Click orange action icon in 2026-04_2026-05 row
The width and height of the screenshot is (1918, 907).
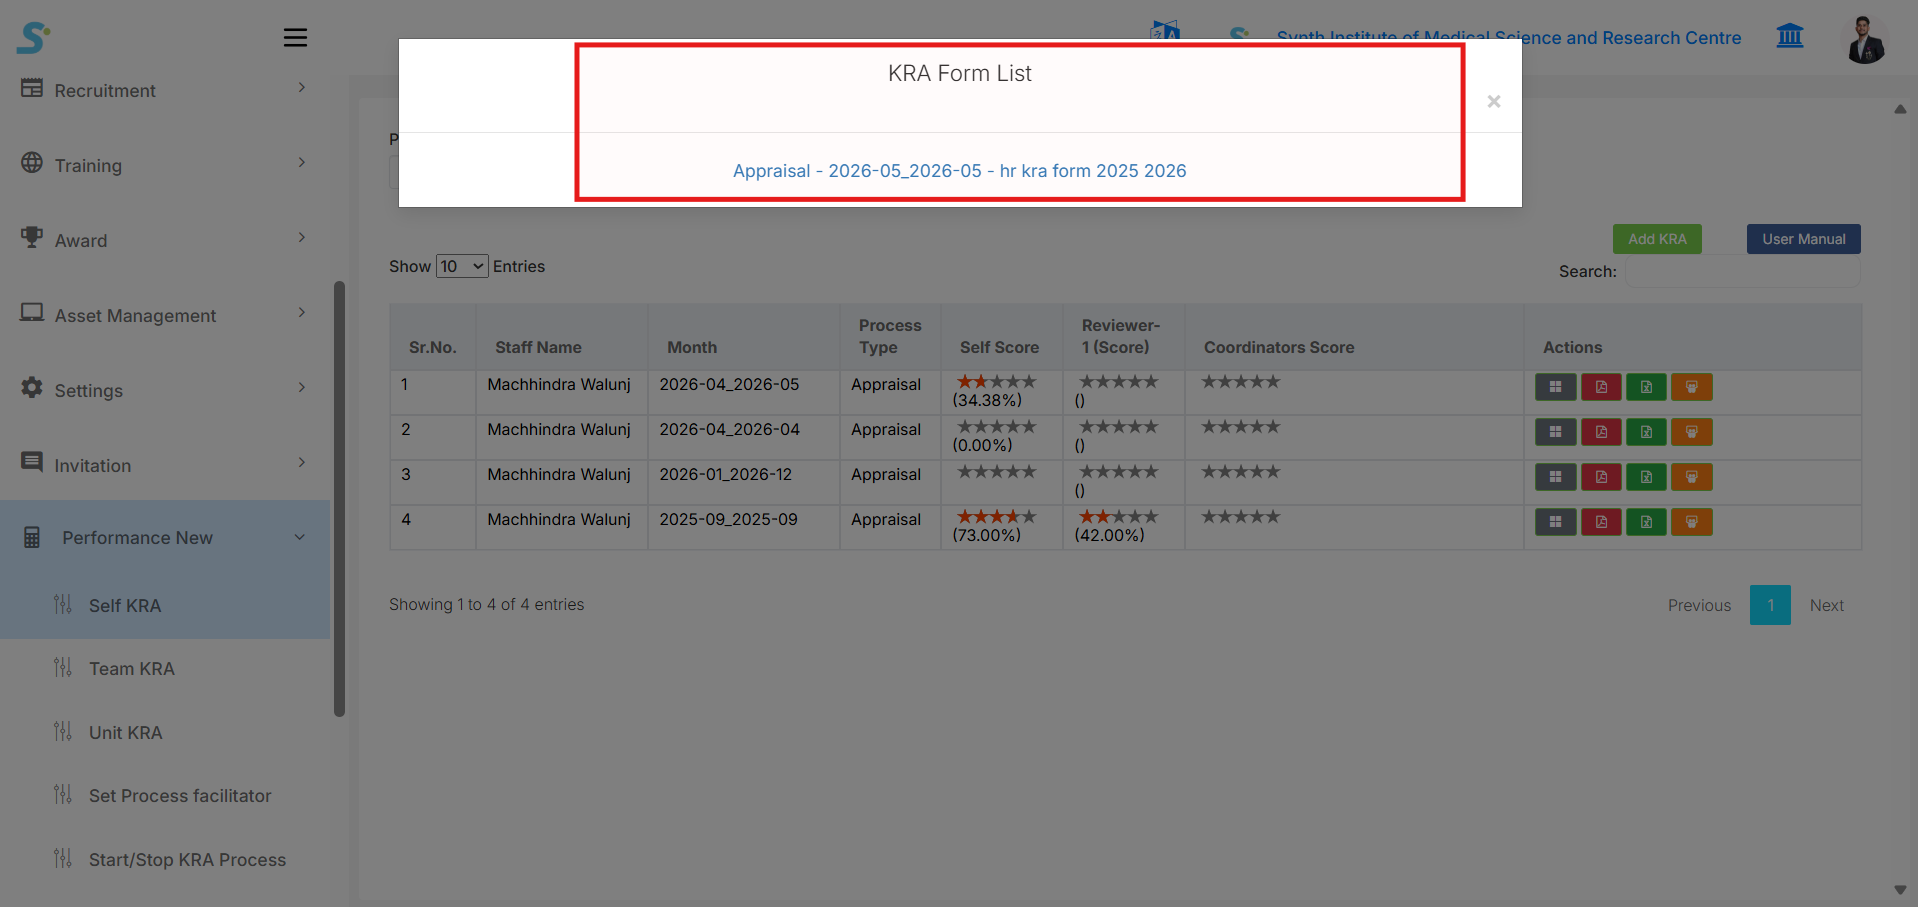pos(1692,387)
